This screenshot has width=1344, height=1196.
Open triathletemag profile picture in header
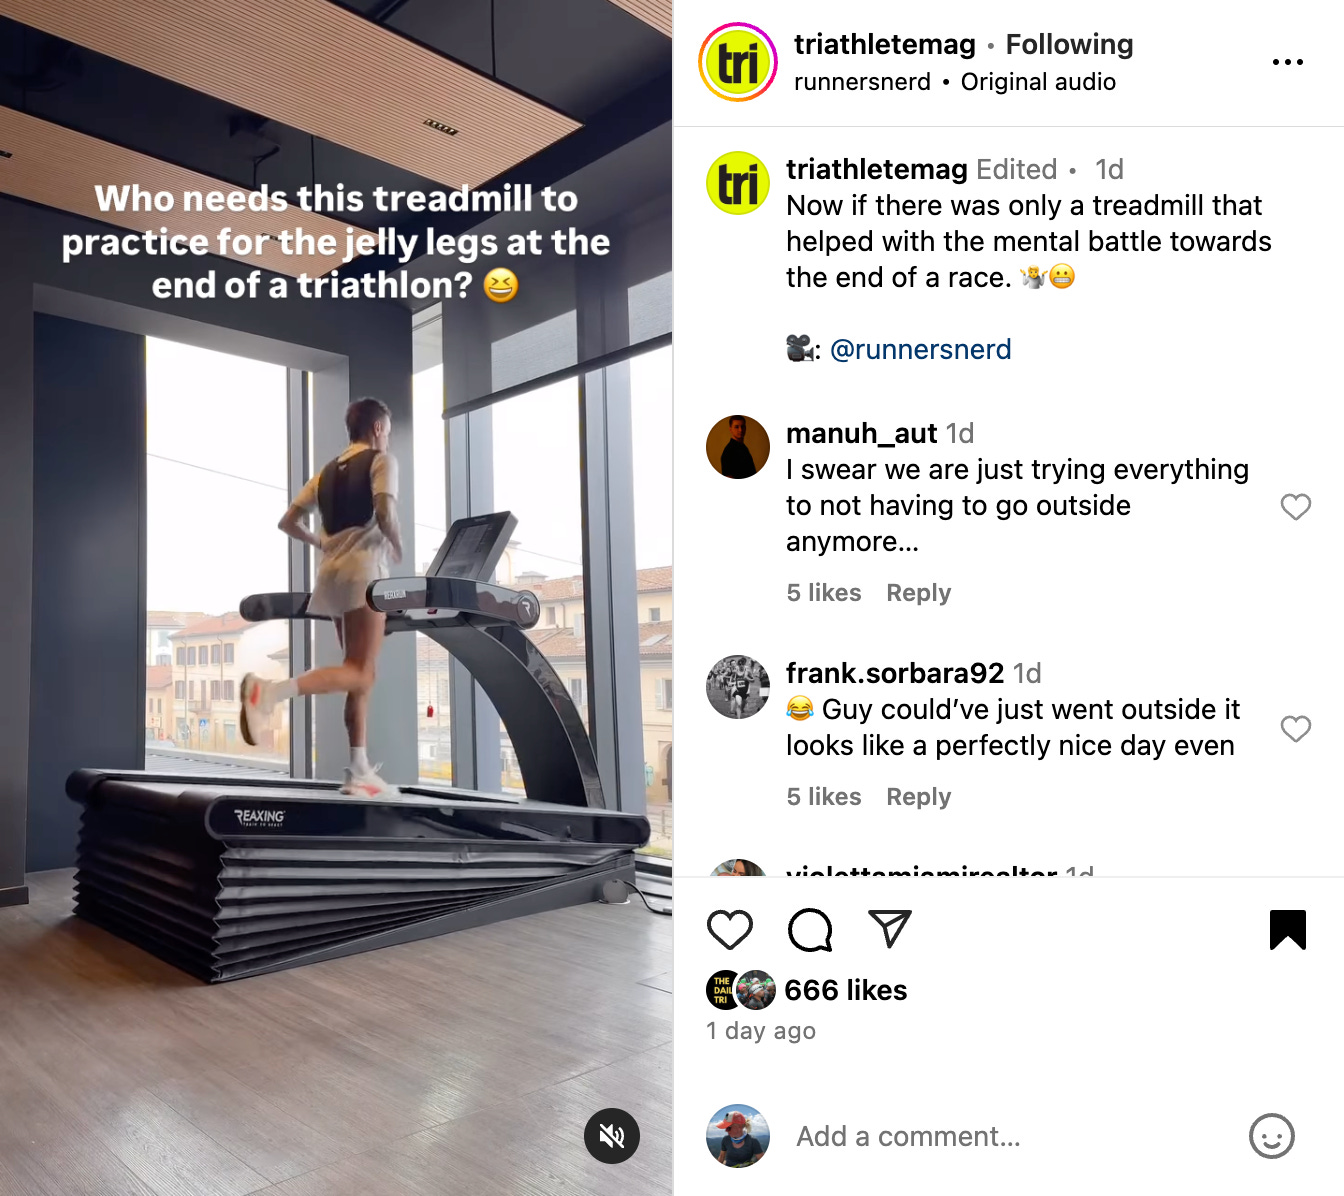coord(738,62)
